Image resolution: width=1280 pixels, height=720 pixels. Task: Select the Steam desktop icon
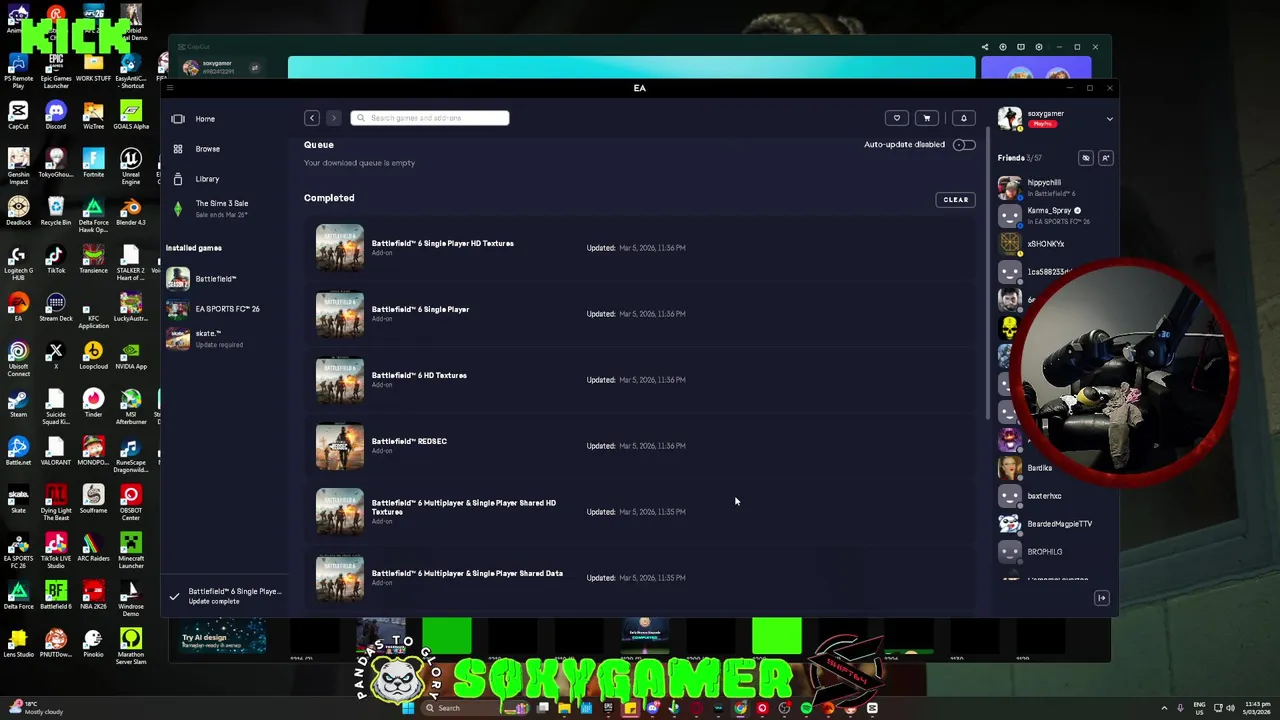pyautogui.click(x=18, y=402)
